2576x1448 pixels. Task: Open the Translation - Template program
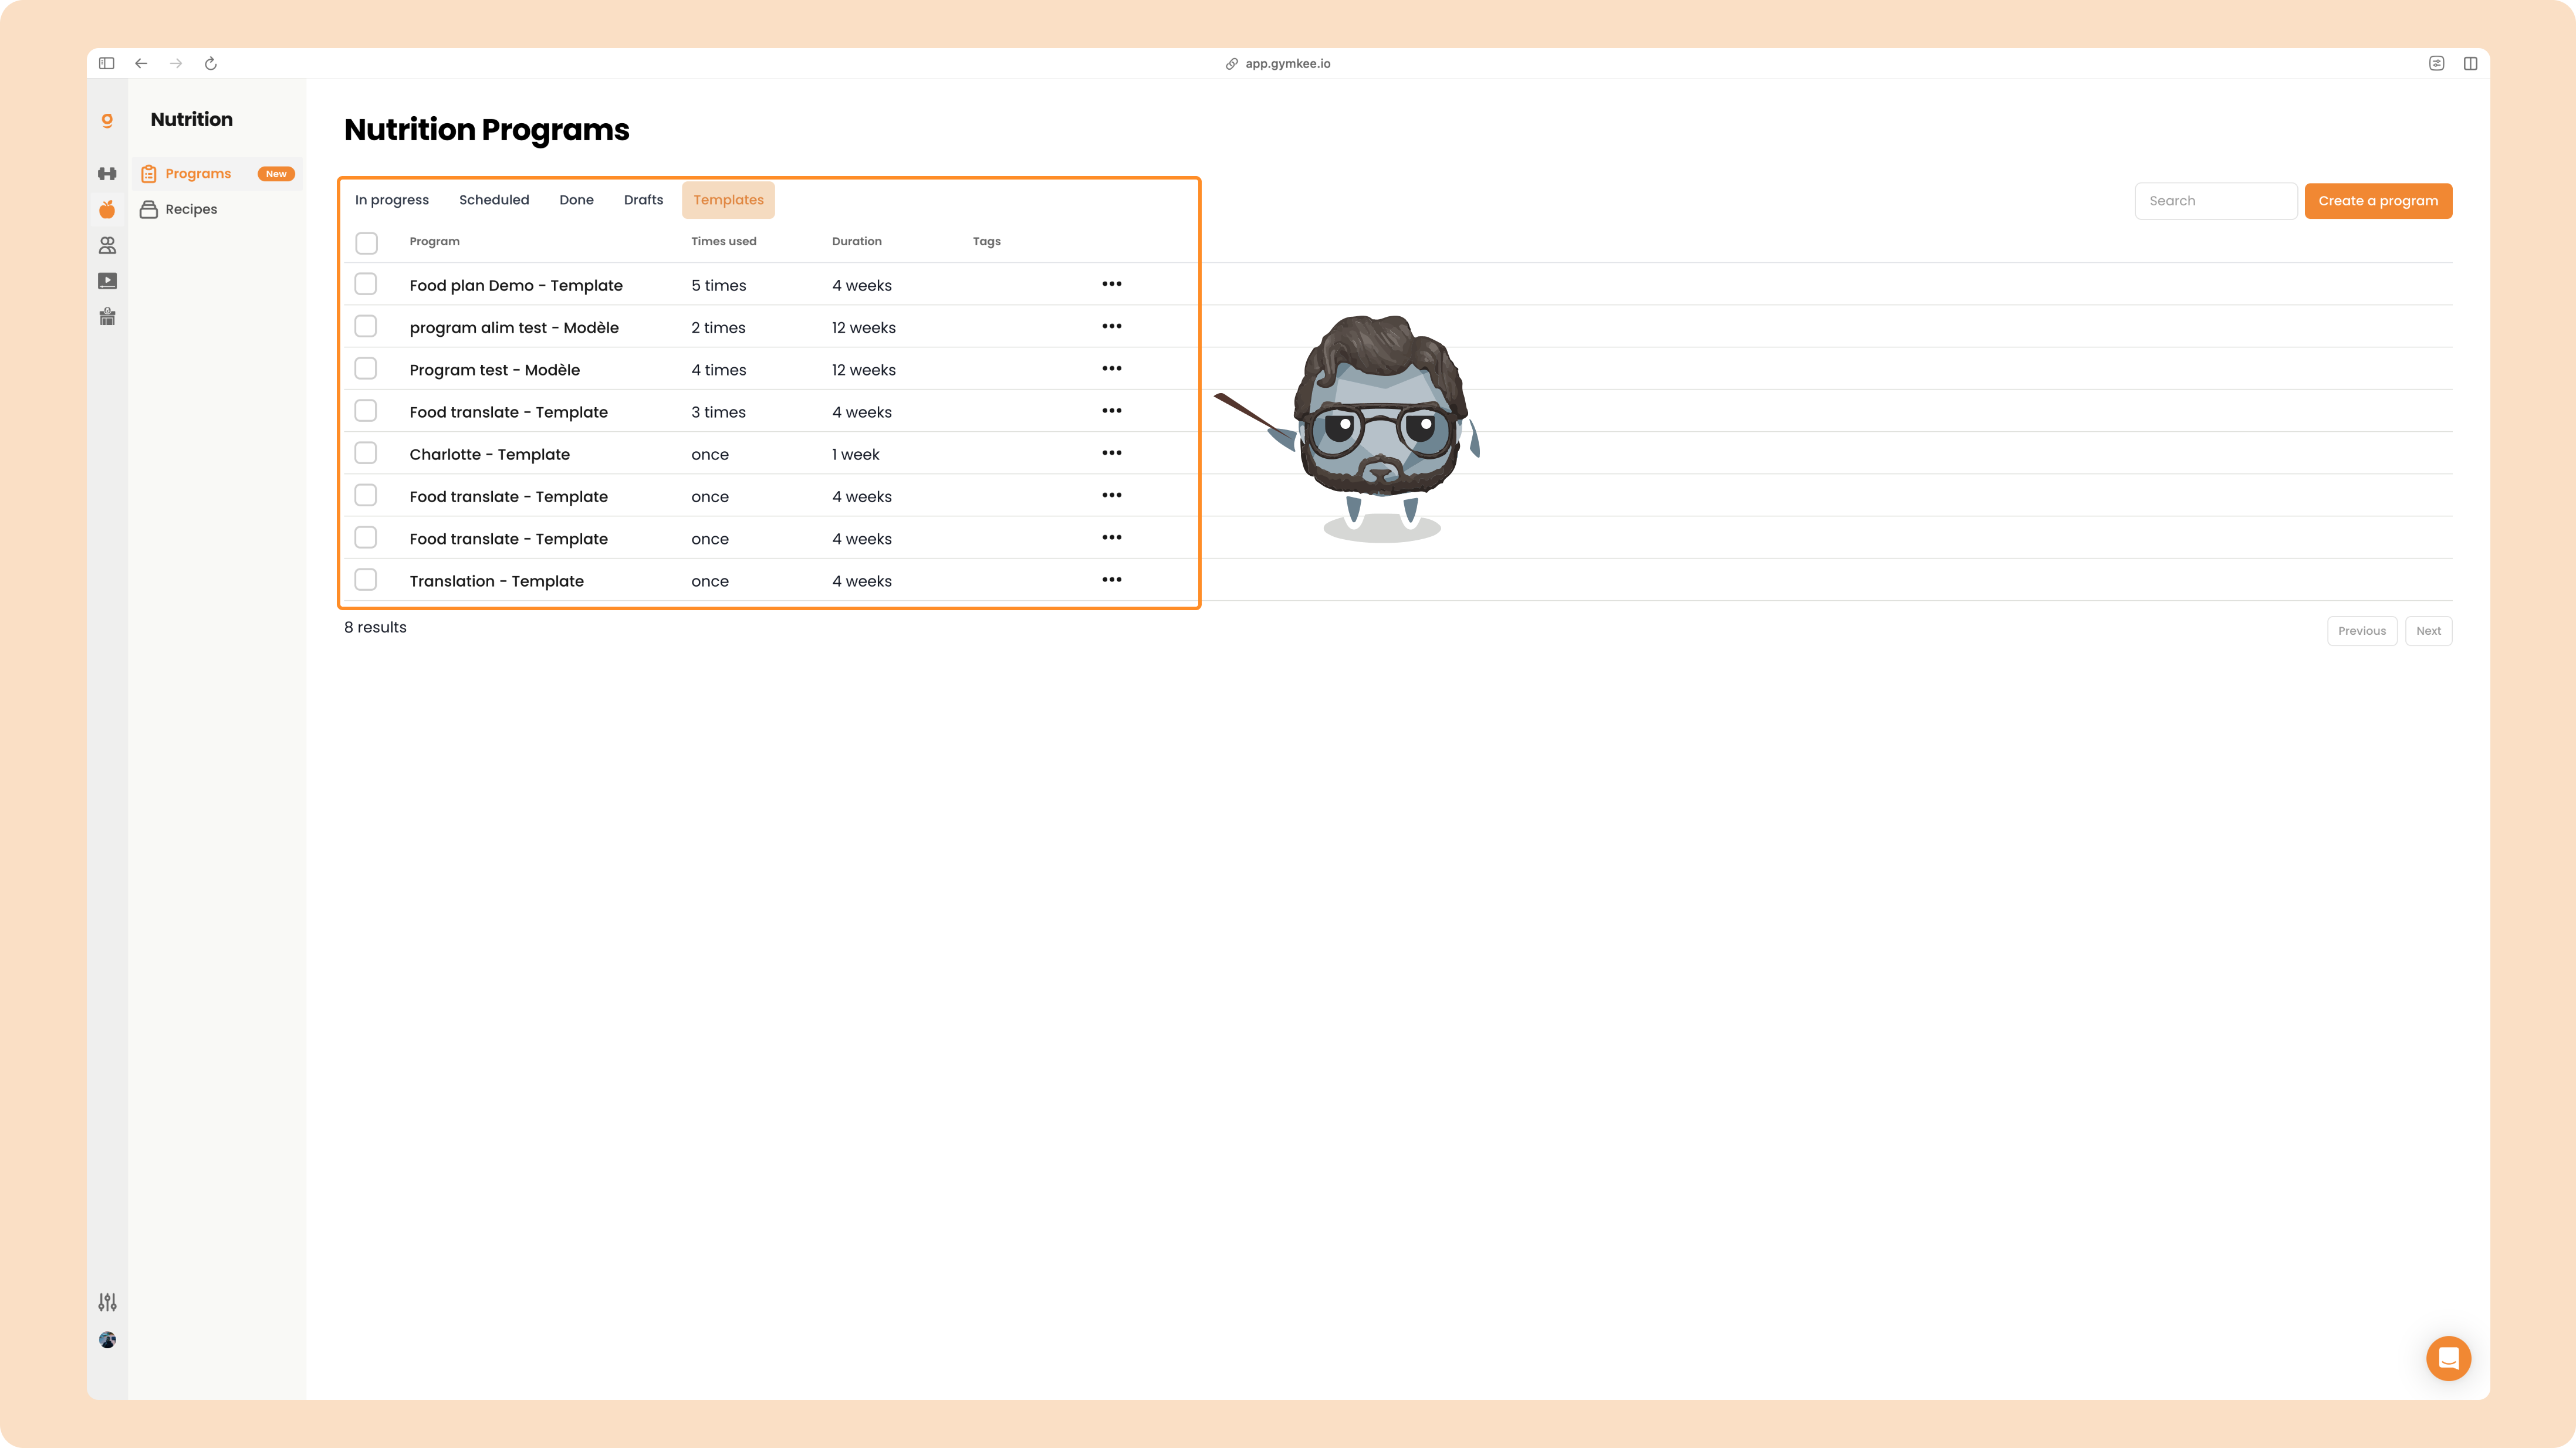496,581
